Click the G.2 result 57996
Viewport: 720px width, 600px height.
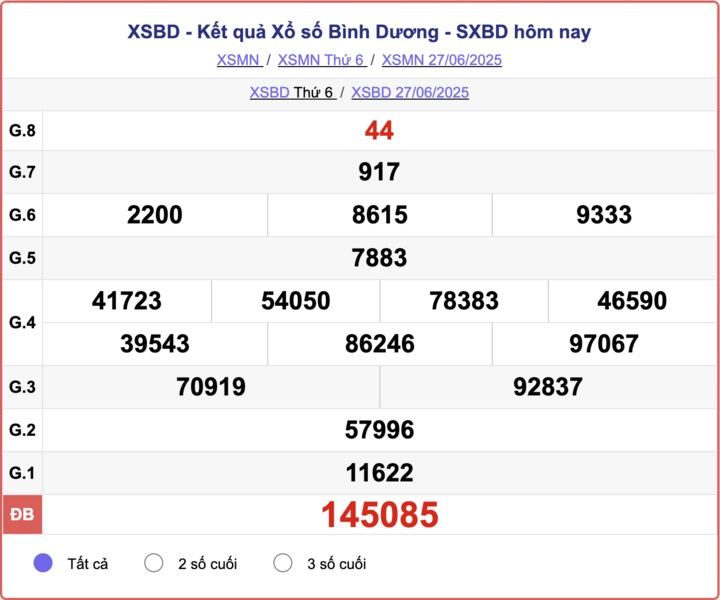(x=379, y=430)
